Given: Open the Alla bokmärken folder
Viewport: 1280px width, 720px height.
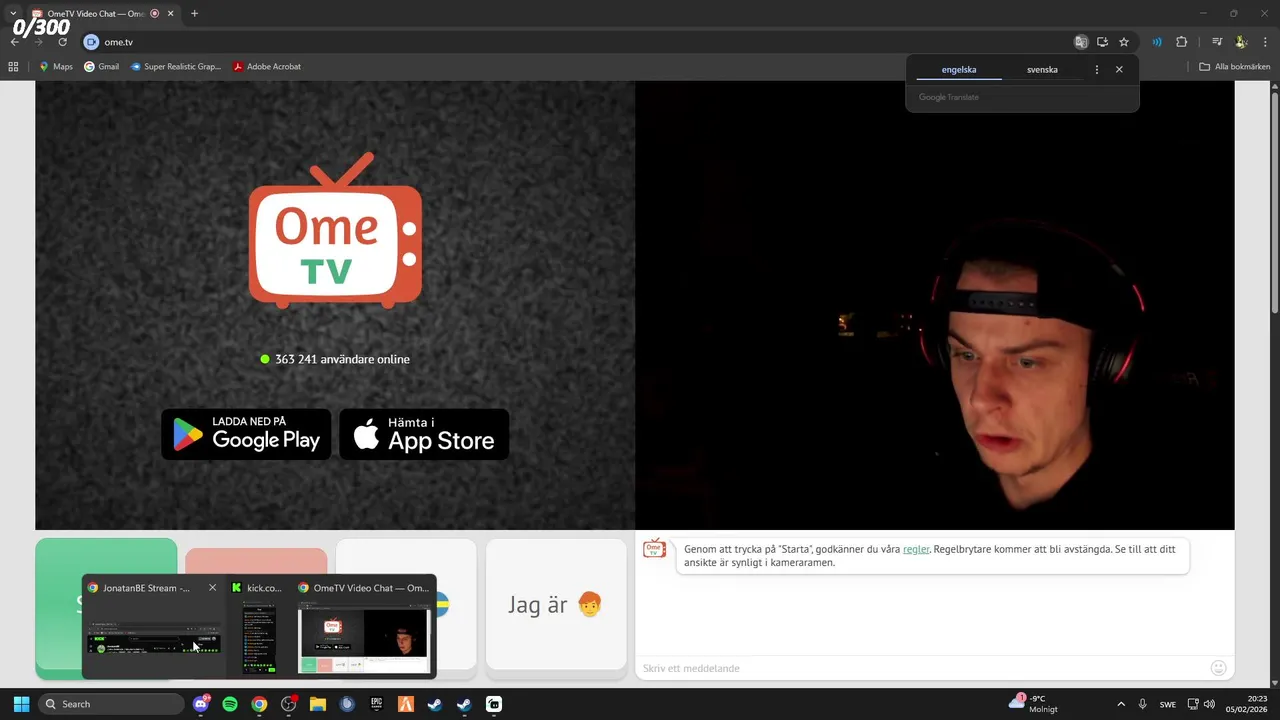Looking at the screenshot, I should [1235, 67].
